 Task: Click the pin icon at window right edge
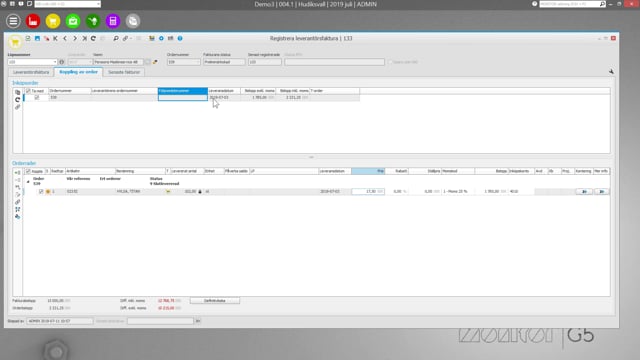(611, 71)
